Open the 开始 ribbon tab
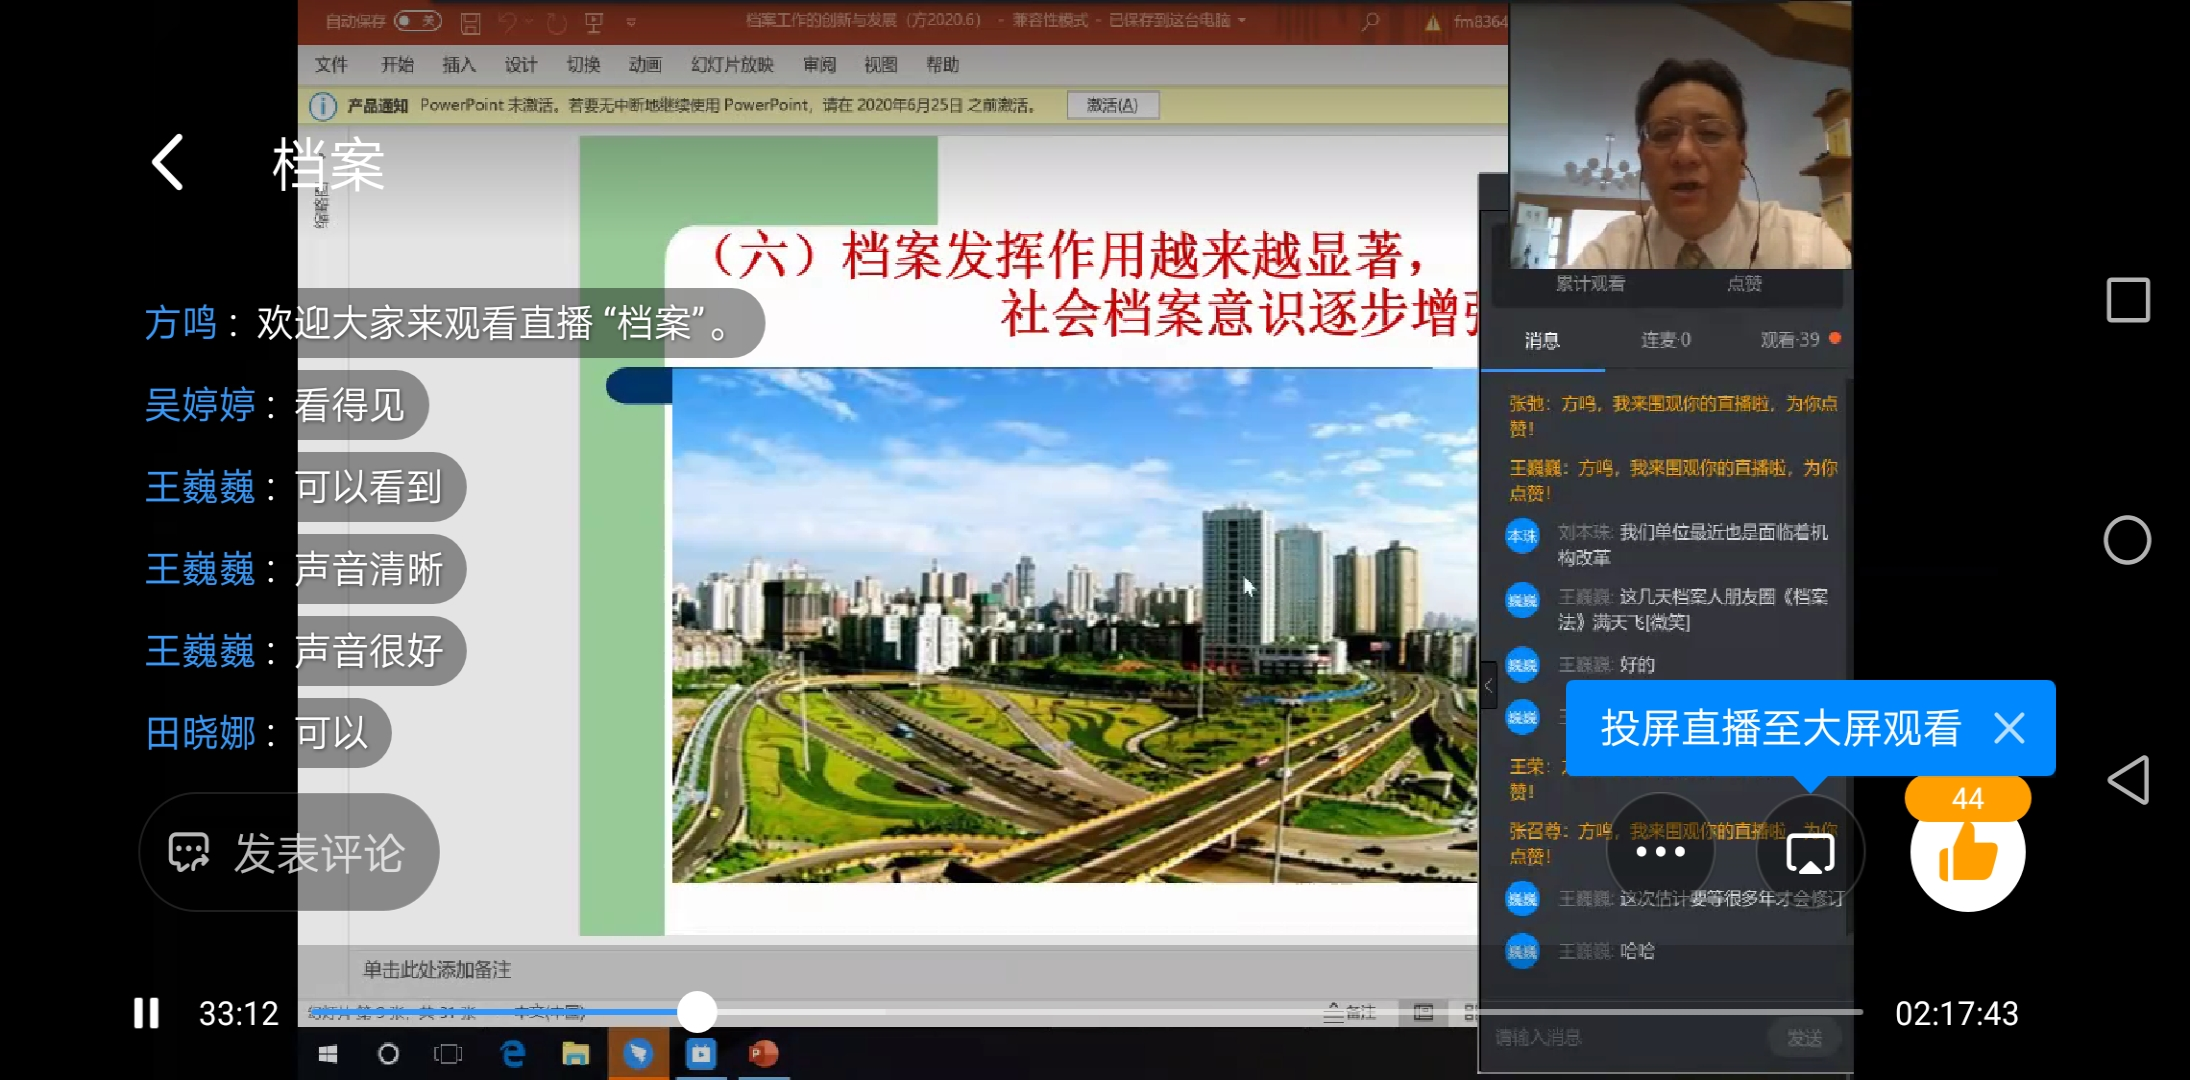2190x1080 pixels. (x=397, y=65)
